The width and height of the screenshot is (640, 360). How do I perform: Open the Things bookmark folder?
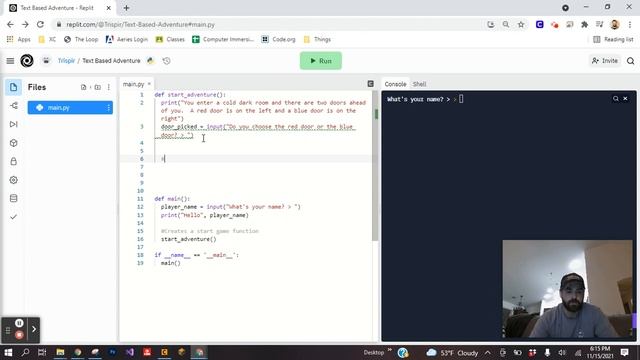click(317, 40)
